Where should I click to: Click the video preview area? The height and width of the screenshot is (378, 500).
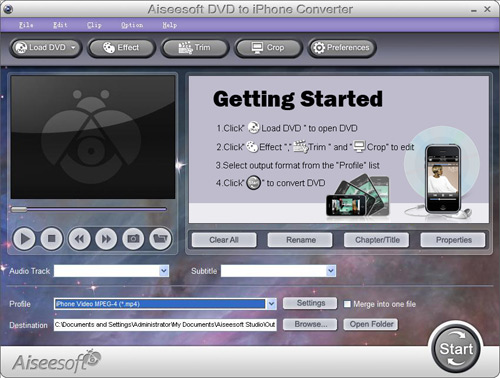coord(93,137)
